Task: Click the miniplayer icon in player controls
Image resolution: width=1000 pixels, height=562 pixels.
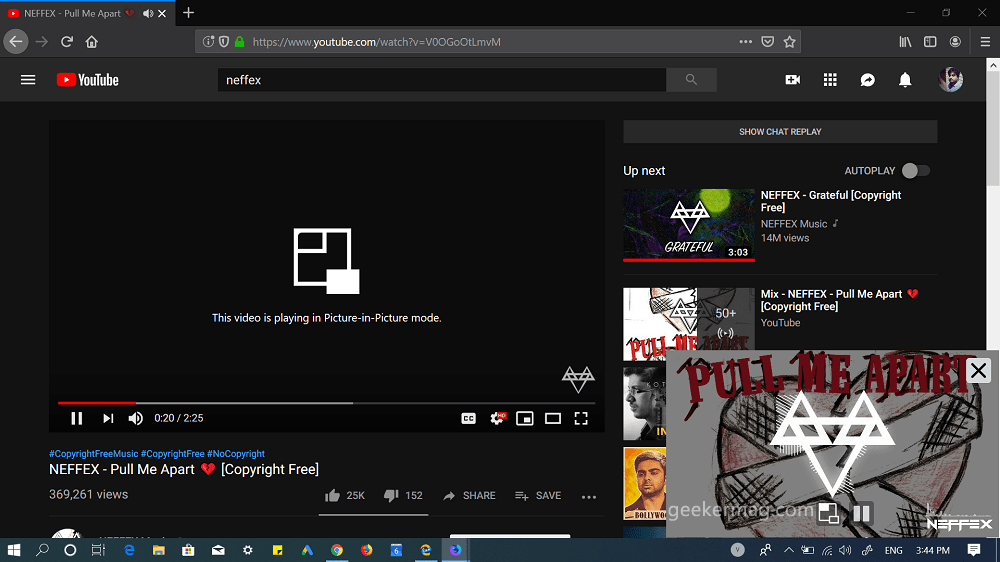Action: tap(525, 418)
